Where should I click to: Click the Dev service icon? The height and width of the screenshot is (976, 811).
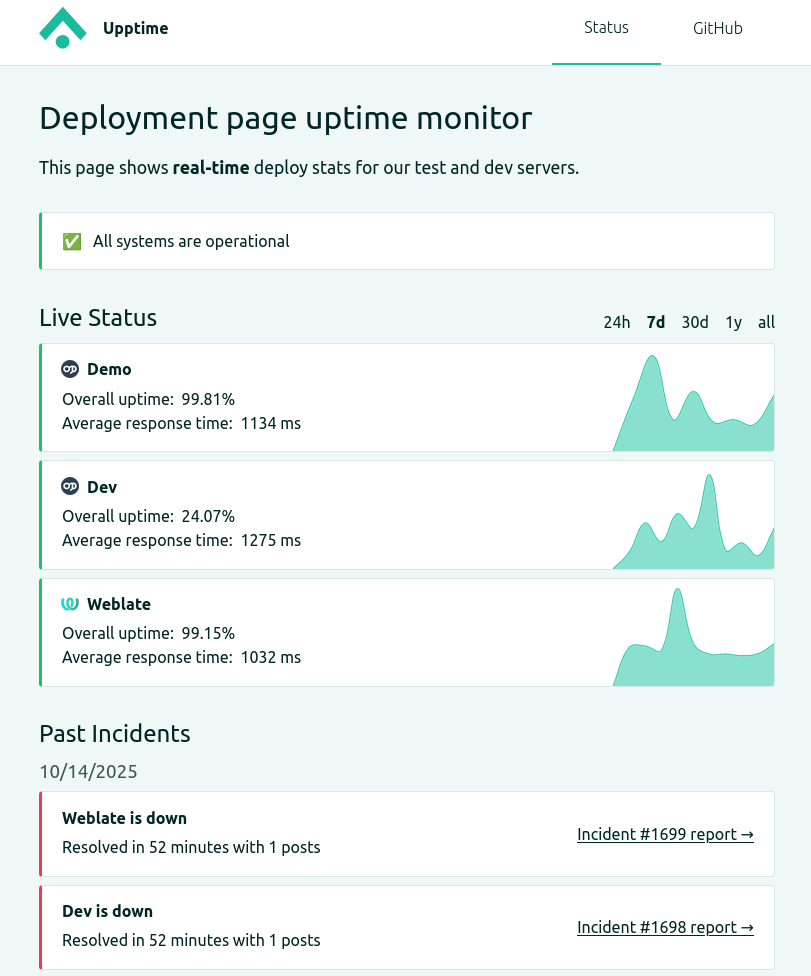[70, 487]
